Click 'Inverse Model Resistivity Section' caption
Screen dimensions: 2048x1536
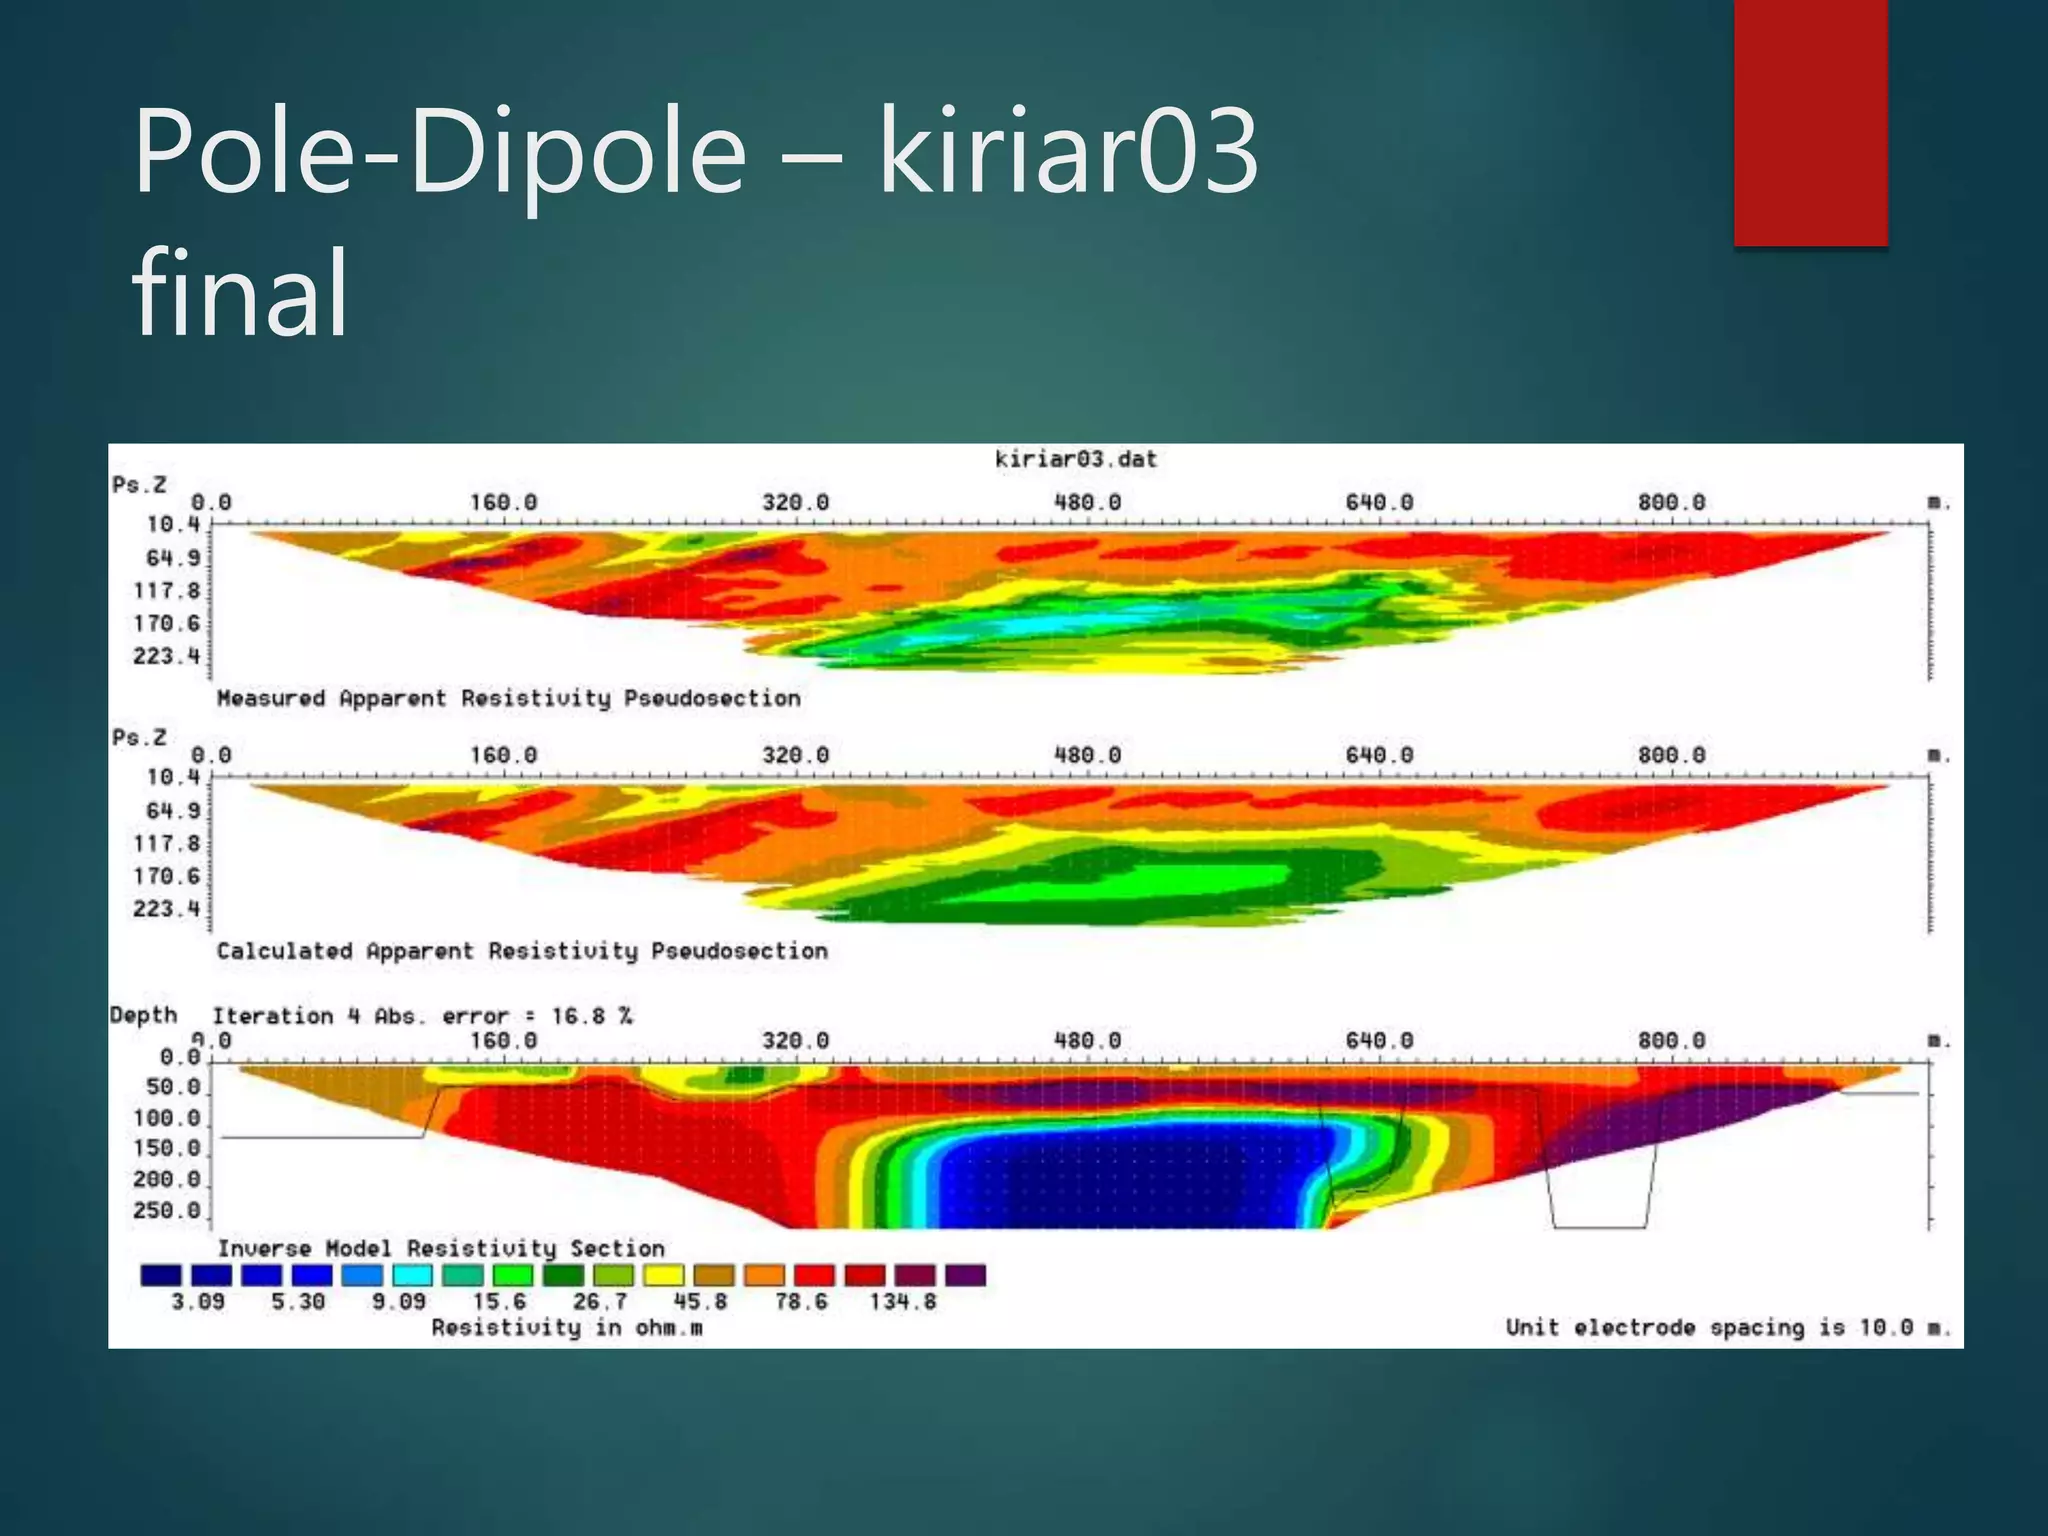click(441, 1248)
